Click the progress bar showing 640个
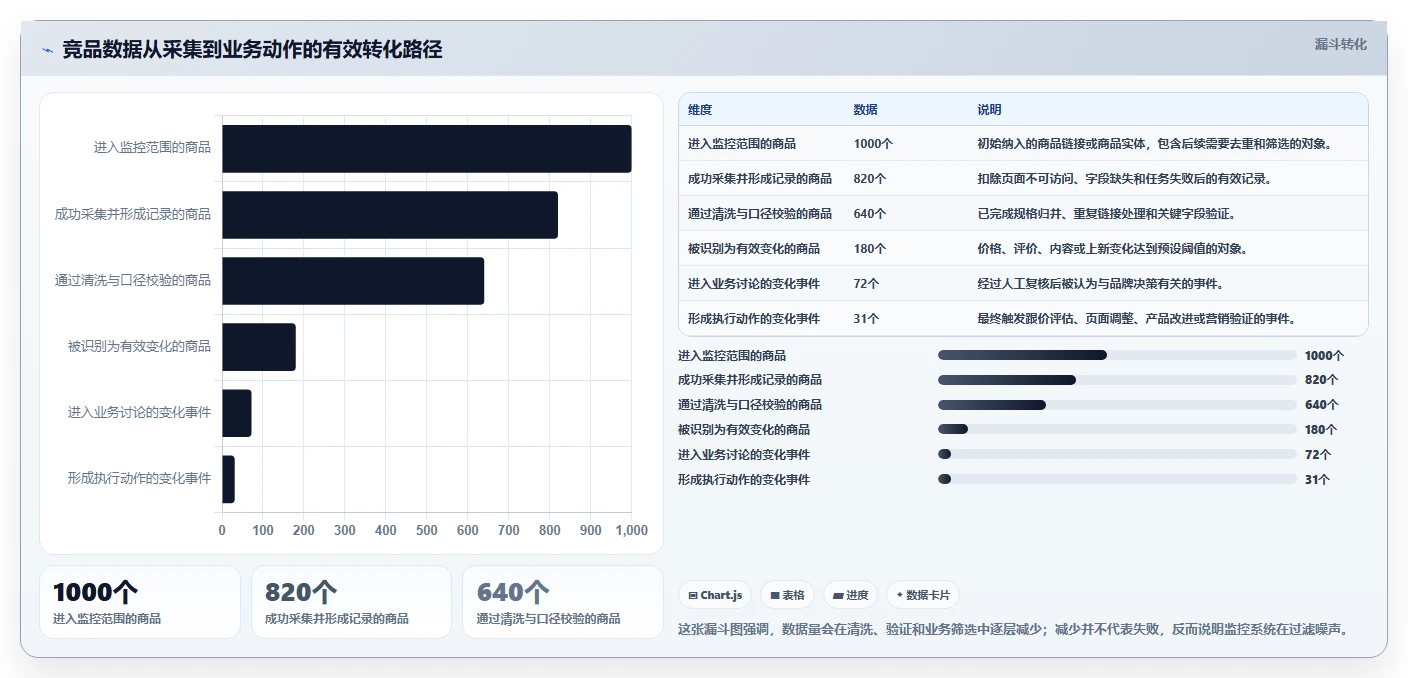This screenshot has height=678, width=1408. coord(1117,405)
